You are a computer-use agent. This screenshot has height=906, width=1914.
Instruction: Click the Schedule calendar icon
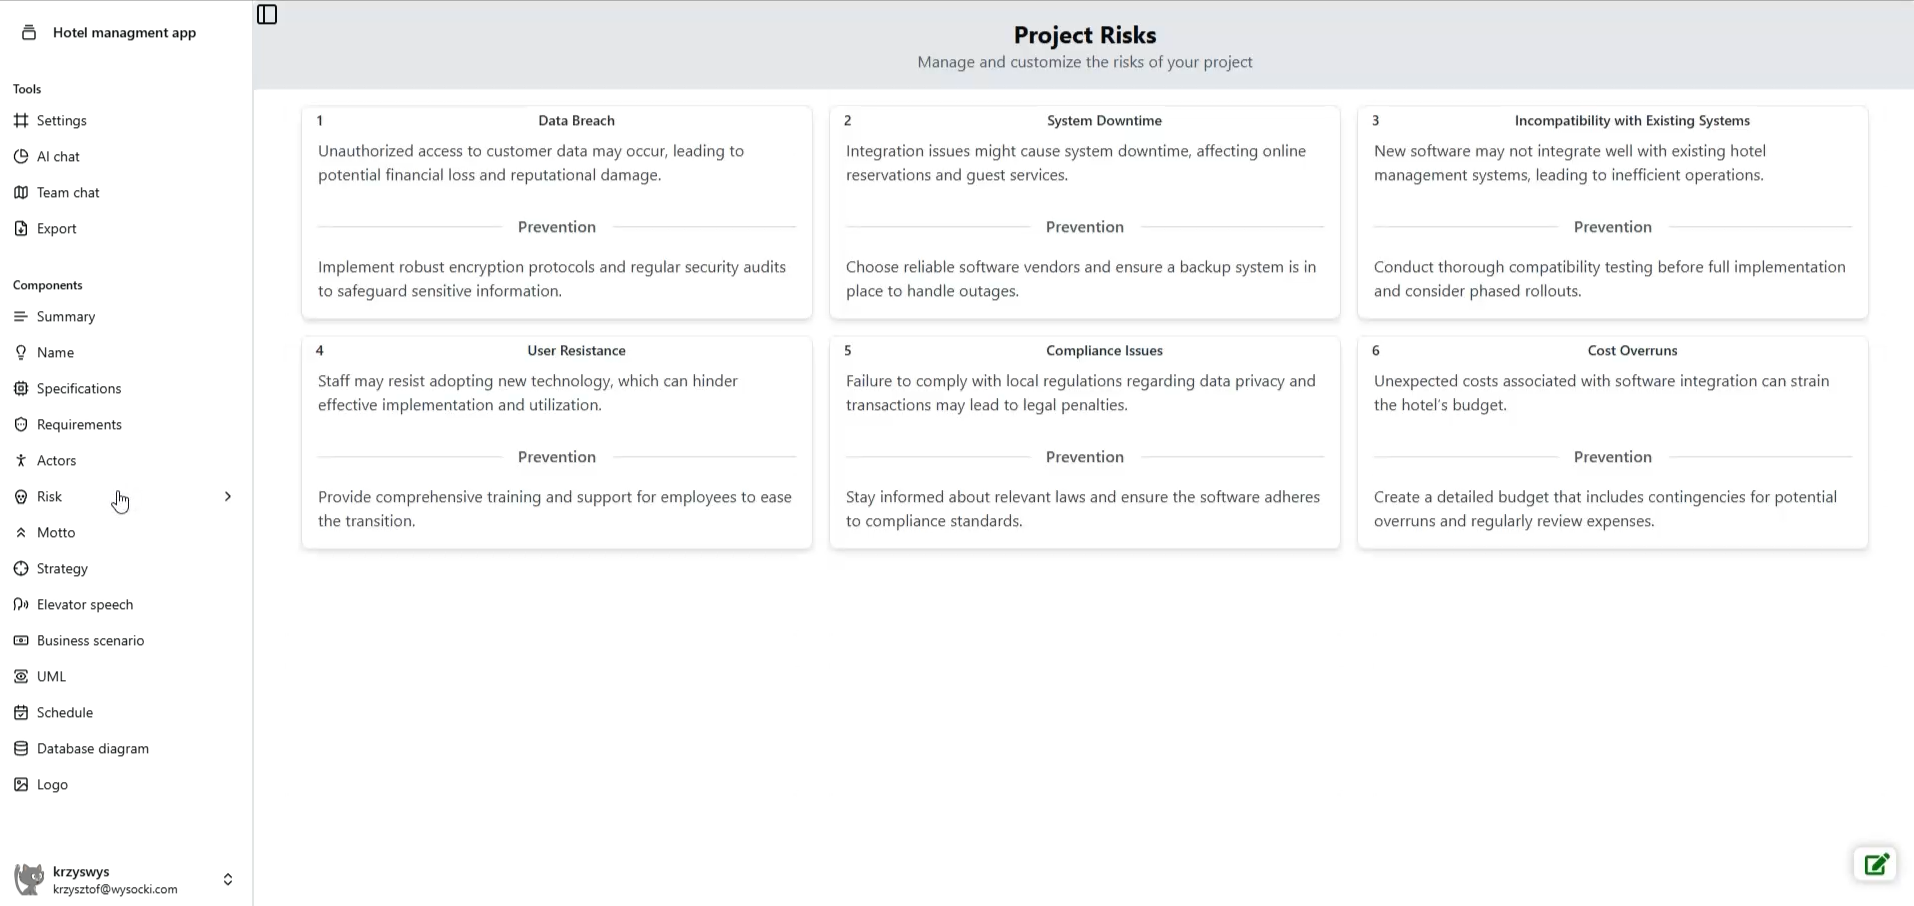click(x=21, y=713)
